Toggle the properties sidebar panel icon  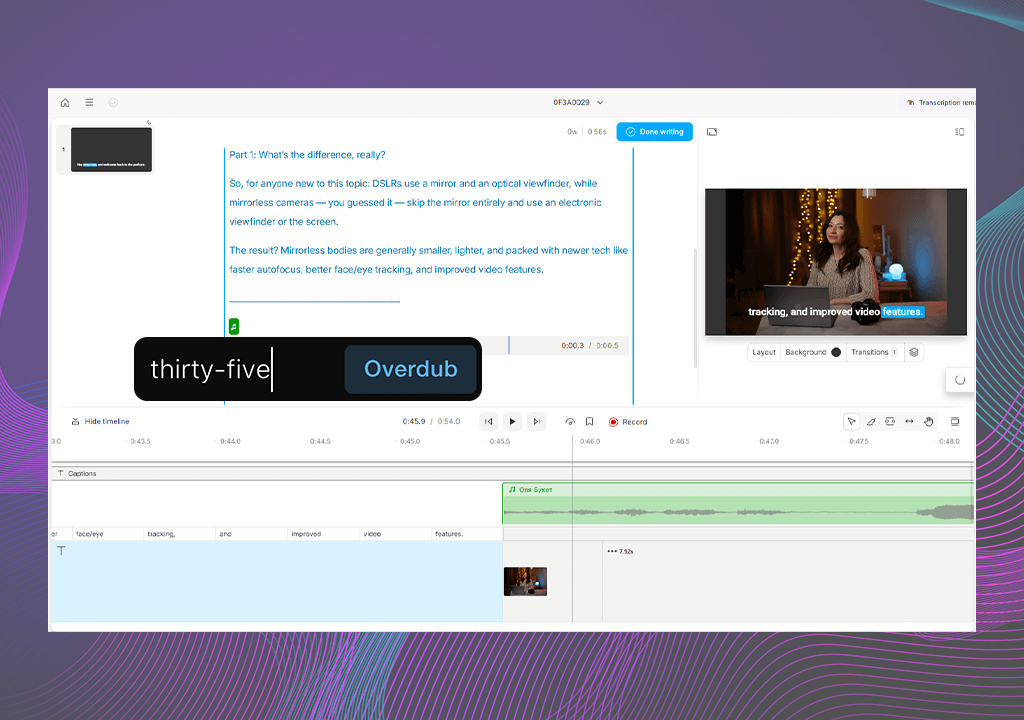[x=959, y=132]
